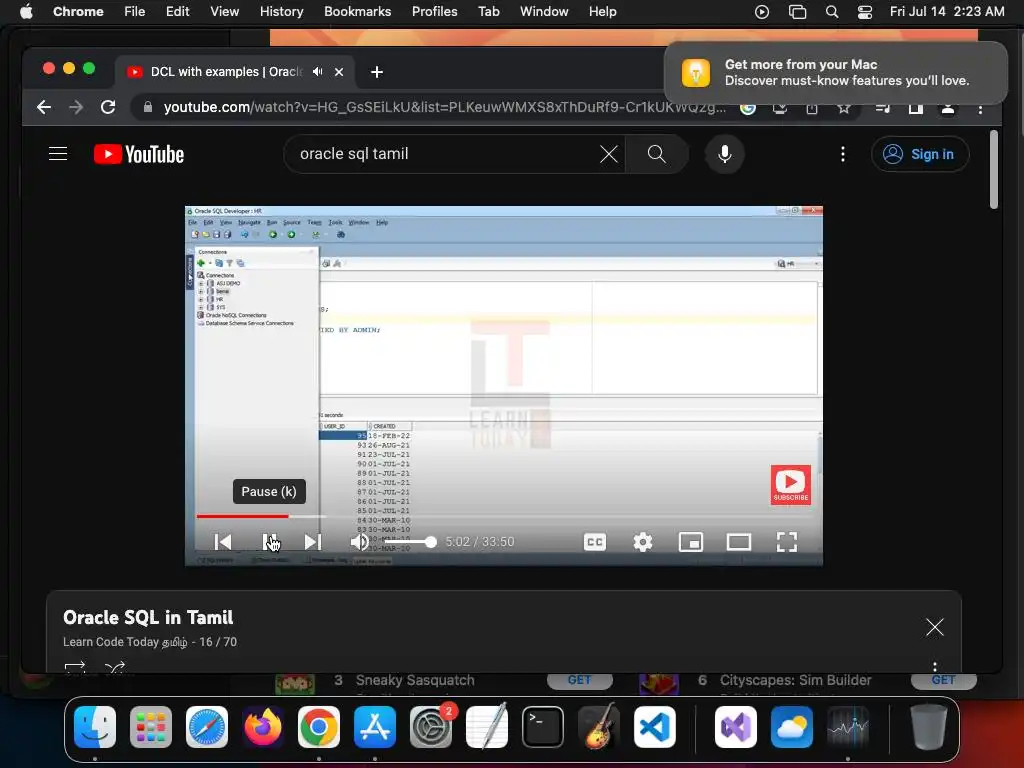
Task: Go to the YouTube home logo
Action: point(139,154)
